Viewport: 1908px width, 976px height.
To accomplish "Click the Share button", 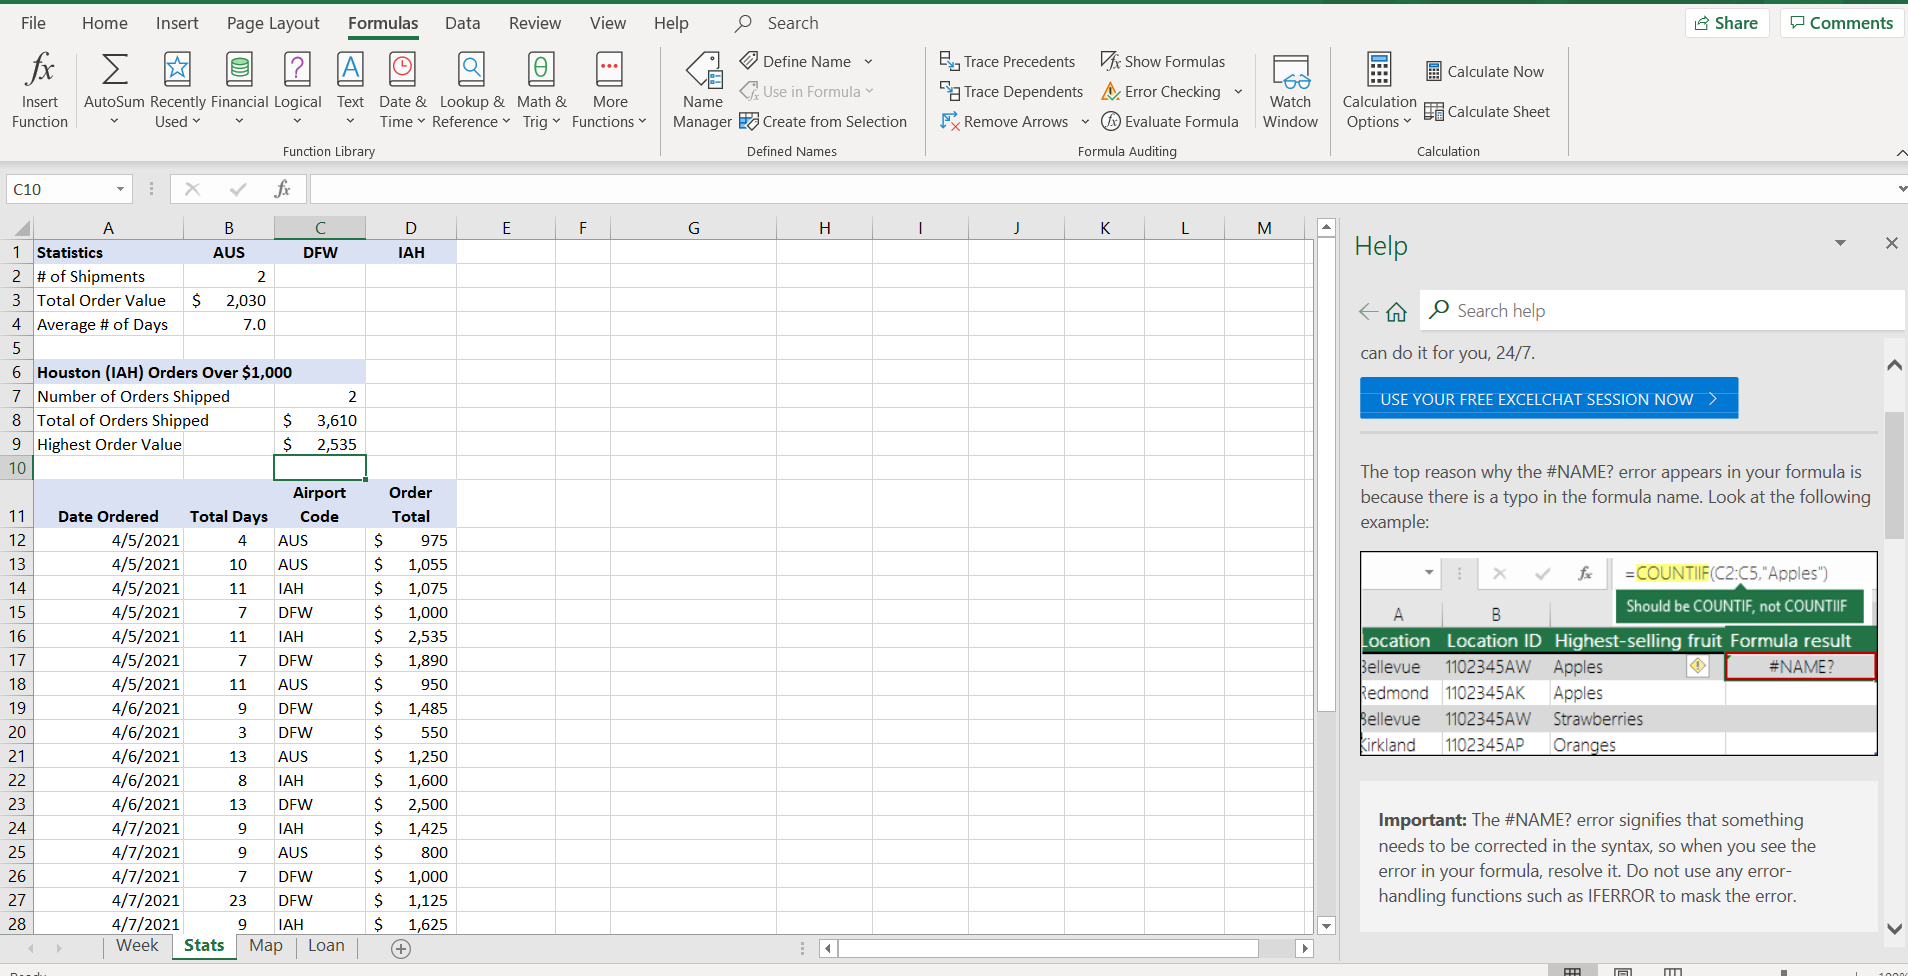I will pyautogui.click(x=1726, y=23).
